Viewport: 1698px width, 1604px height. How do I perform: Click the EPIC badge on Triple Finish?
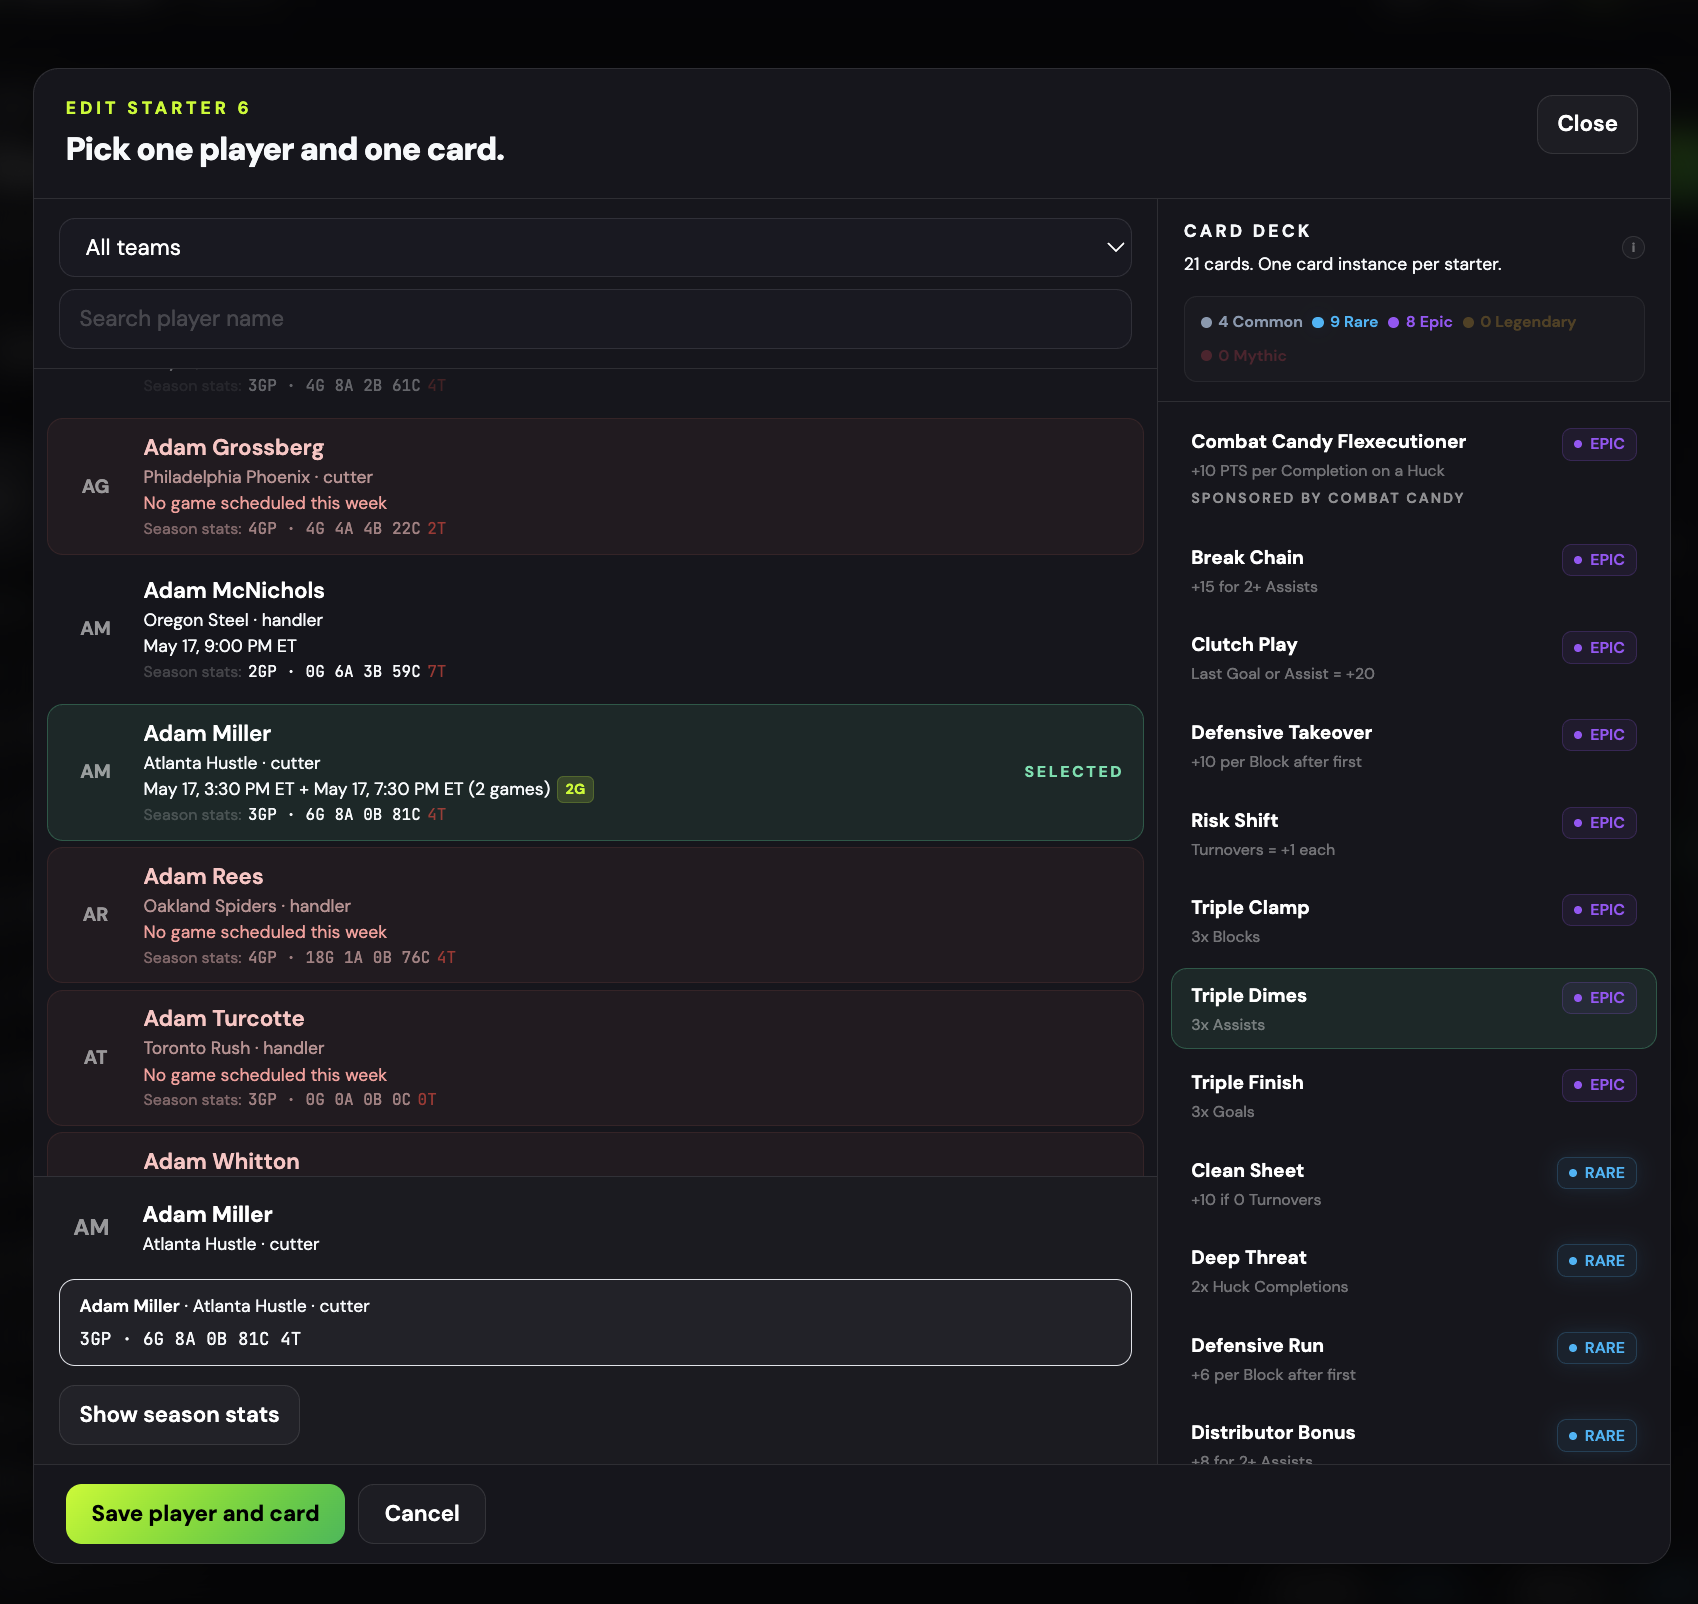(x=1599, y=1085)
